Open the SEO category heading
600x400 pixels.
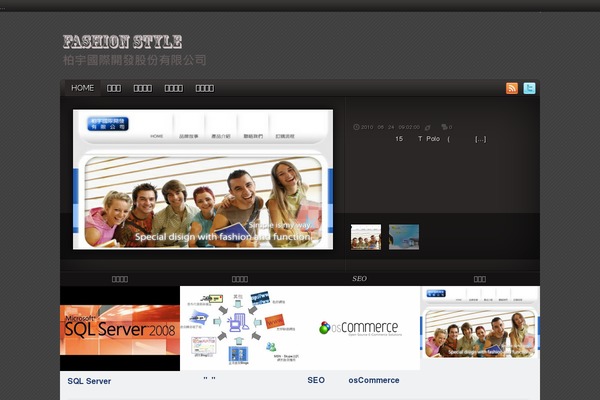click(x=359, y=279)
